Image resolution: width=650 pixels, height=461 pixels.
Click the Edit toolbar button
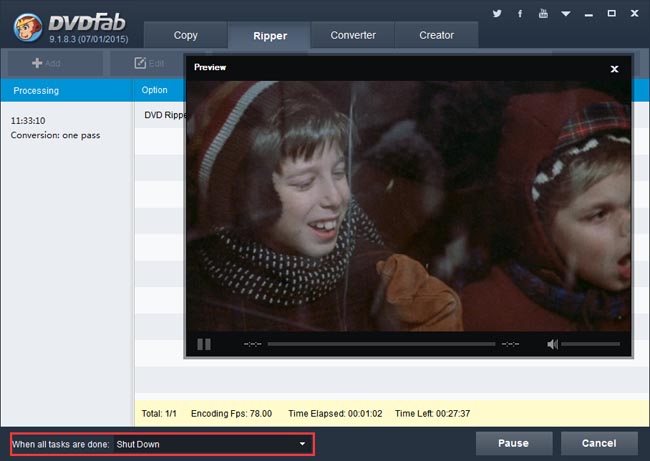point(149,63)
